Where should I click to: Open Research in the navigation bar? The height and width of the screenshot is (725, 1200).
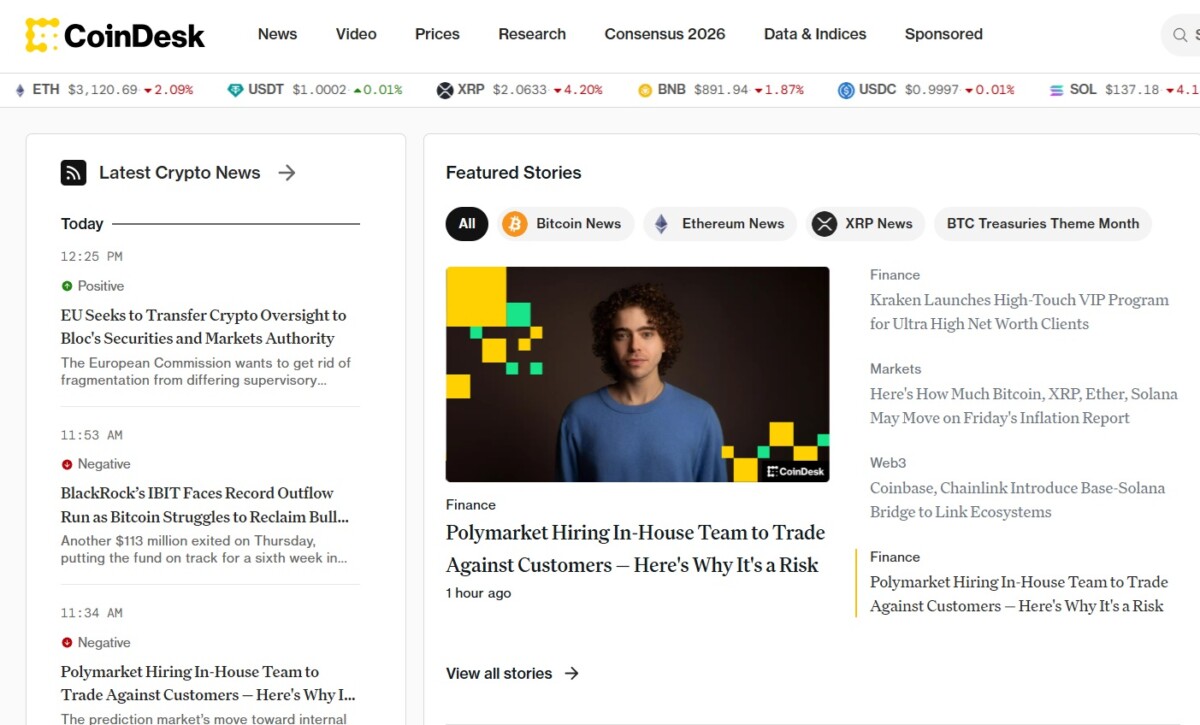[532, 34]
